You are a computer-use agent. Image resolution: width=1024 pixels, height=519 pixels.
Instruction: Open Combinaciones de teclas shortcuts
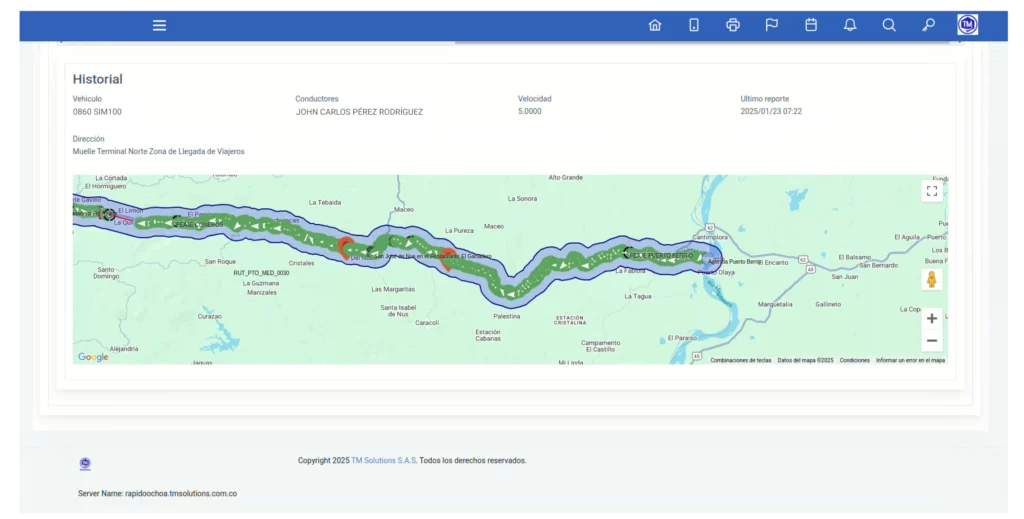point(740,360)
